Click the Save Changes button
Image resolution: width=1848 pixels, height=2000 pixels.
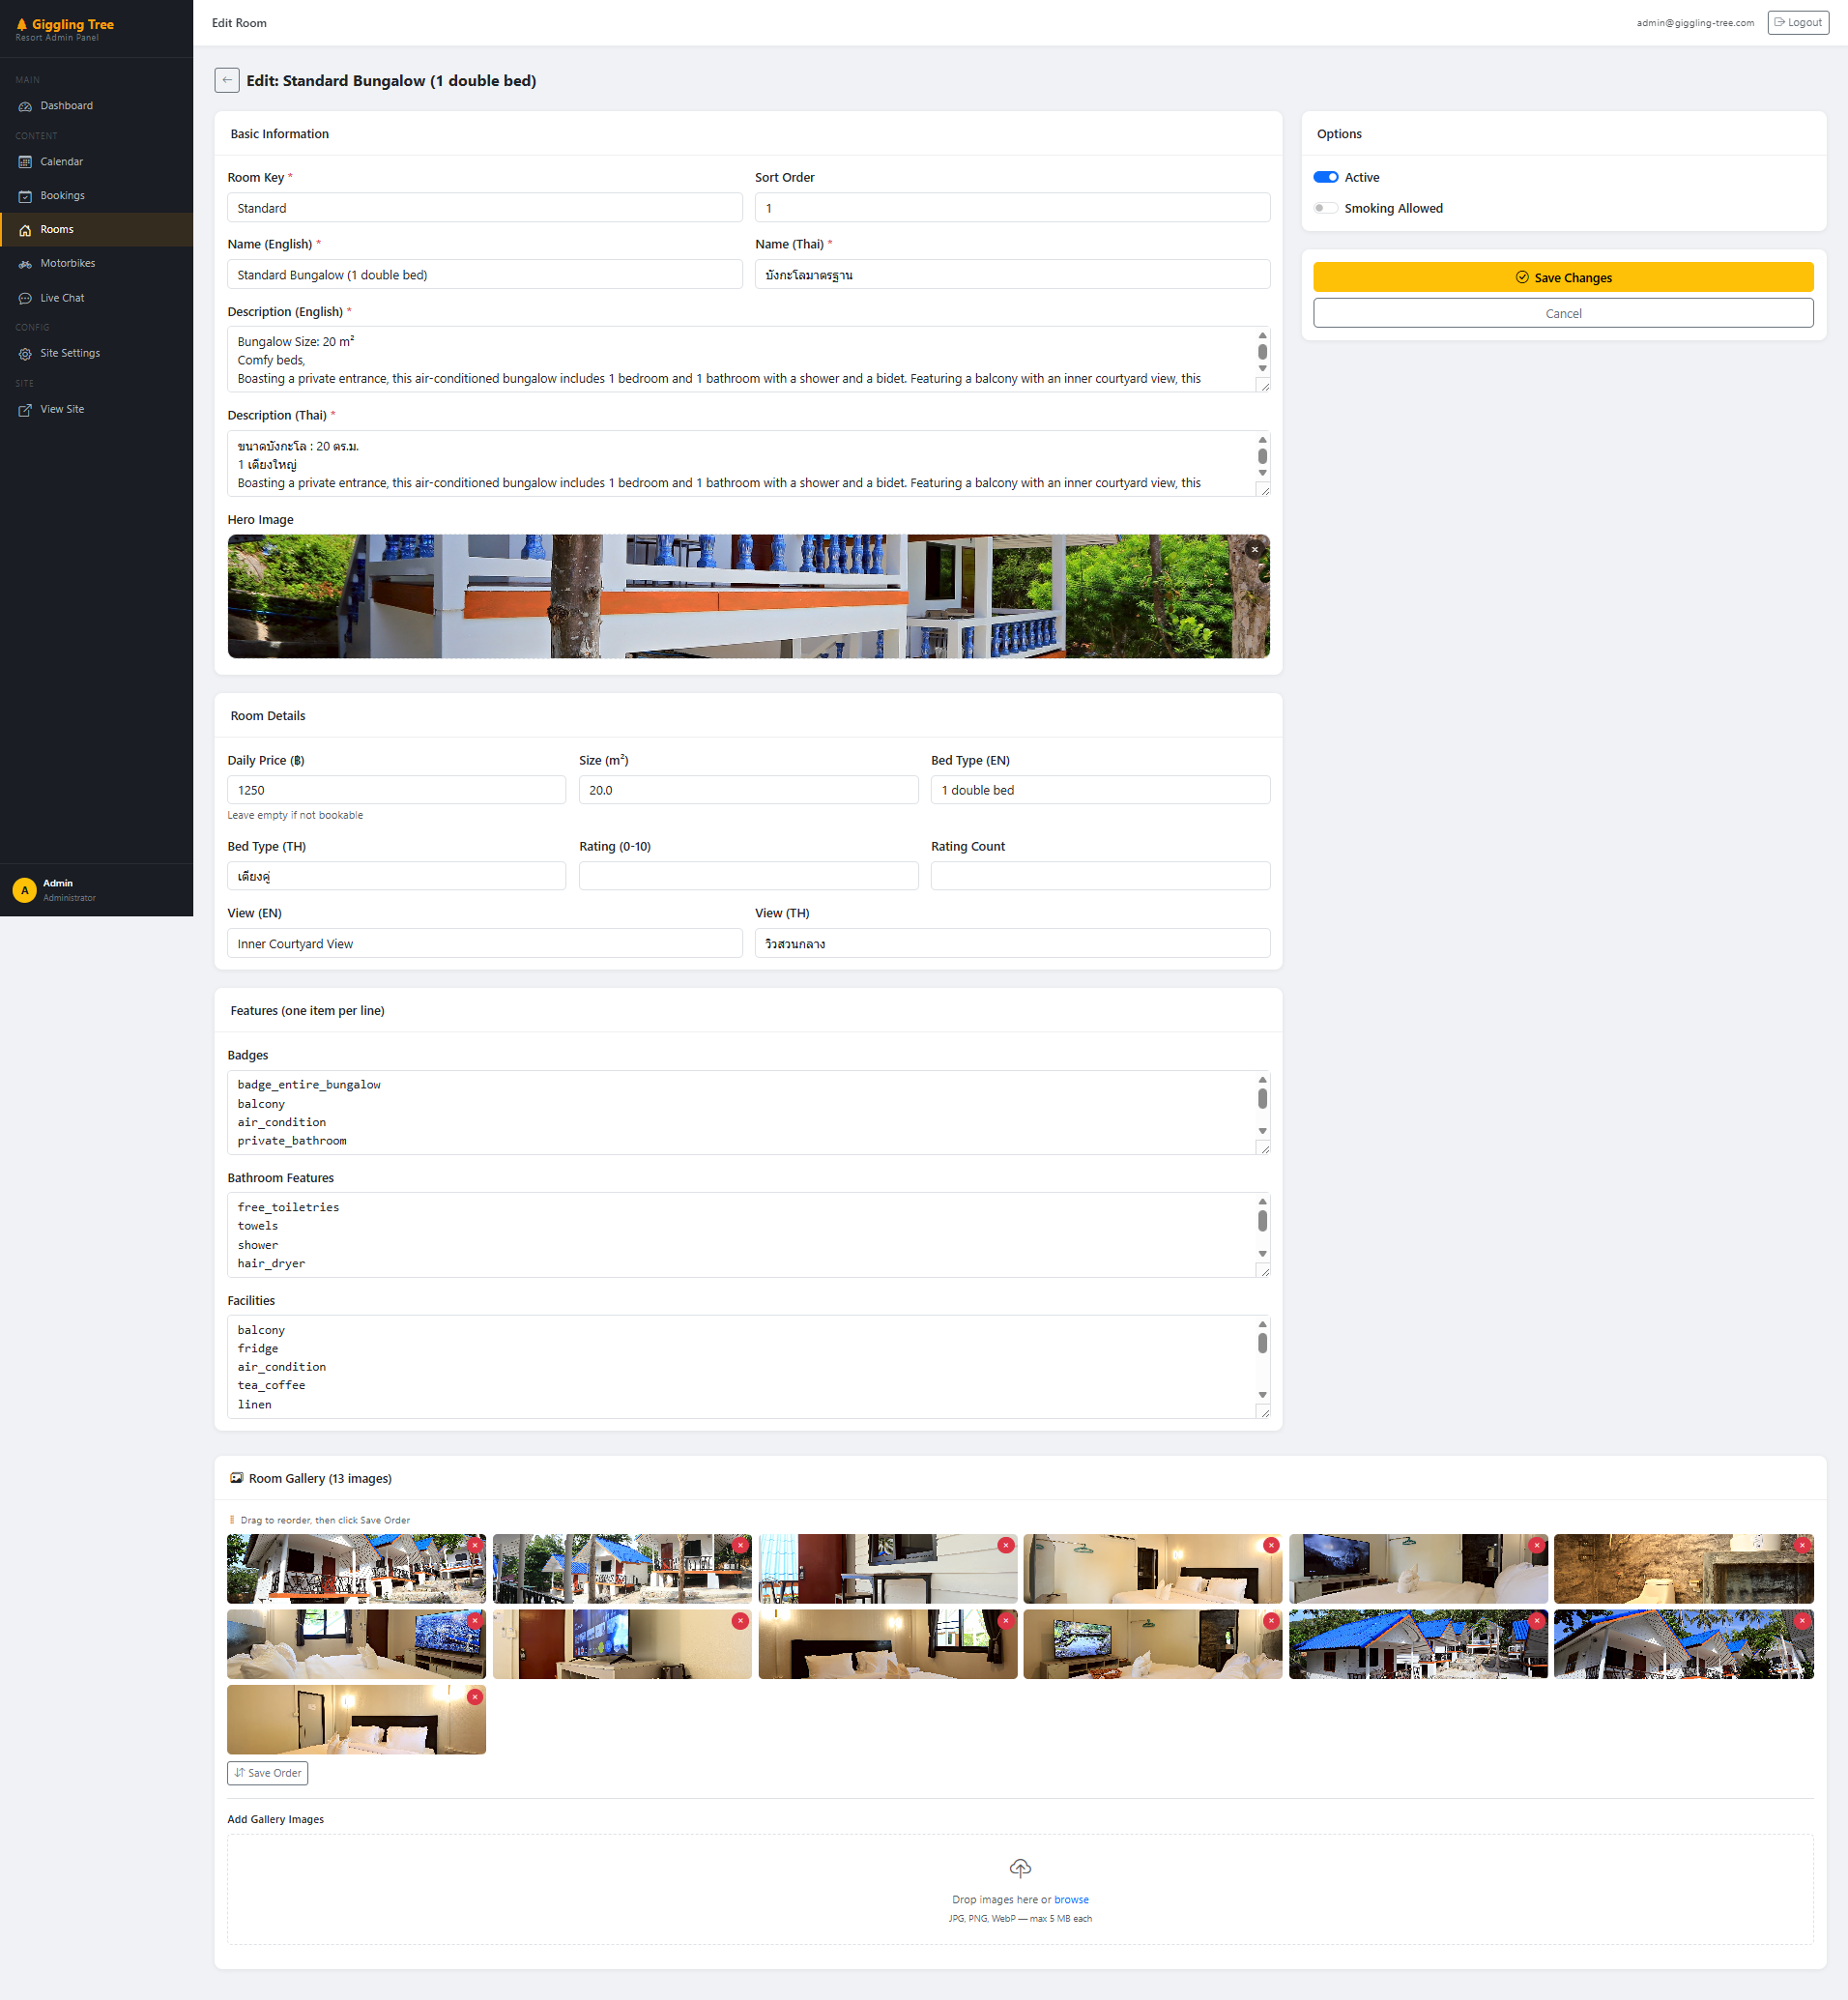coord(1563,277)
